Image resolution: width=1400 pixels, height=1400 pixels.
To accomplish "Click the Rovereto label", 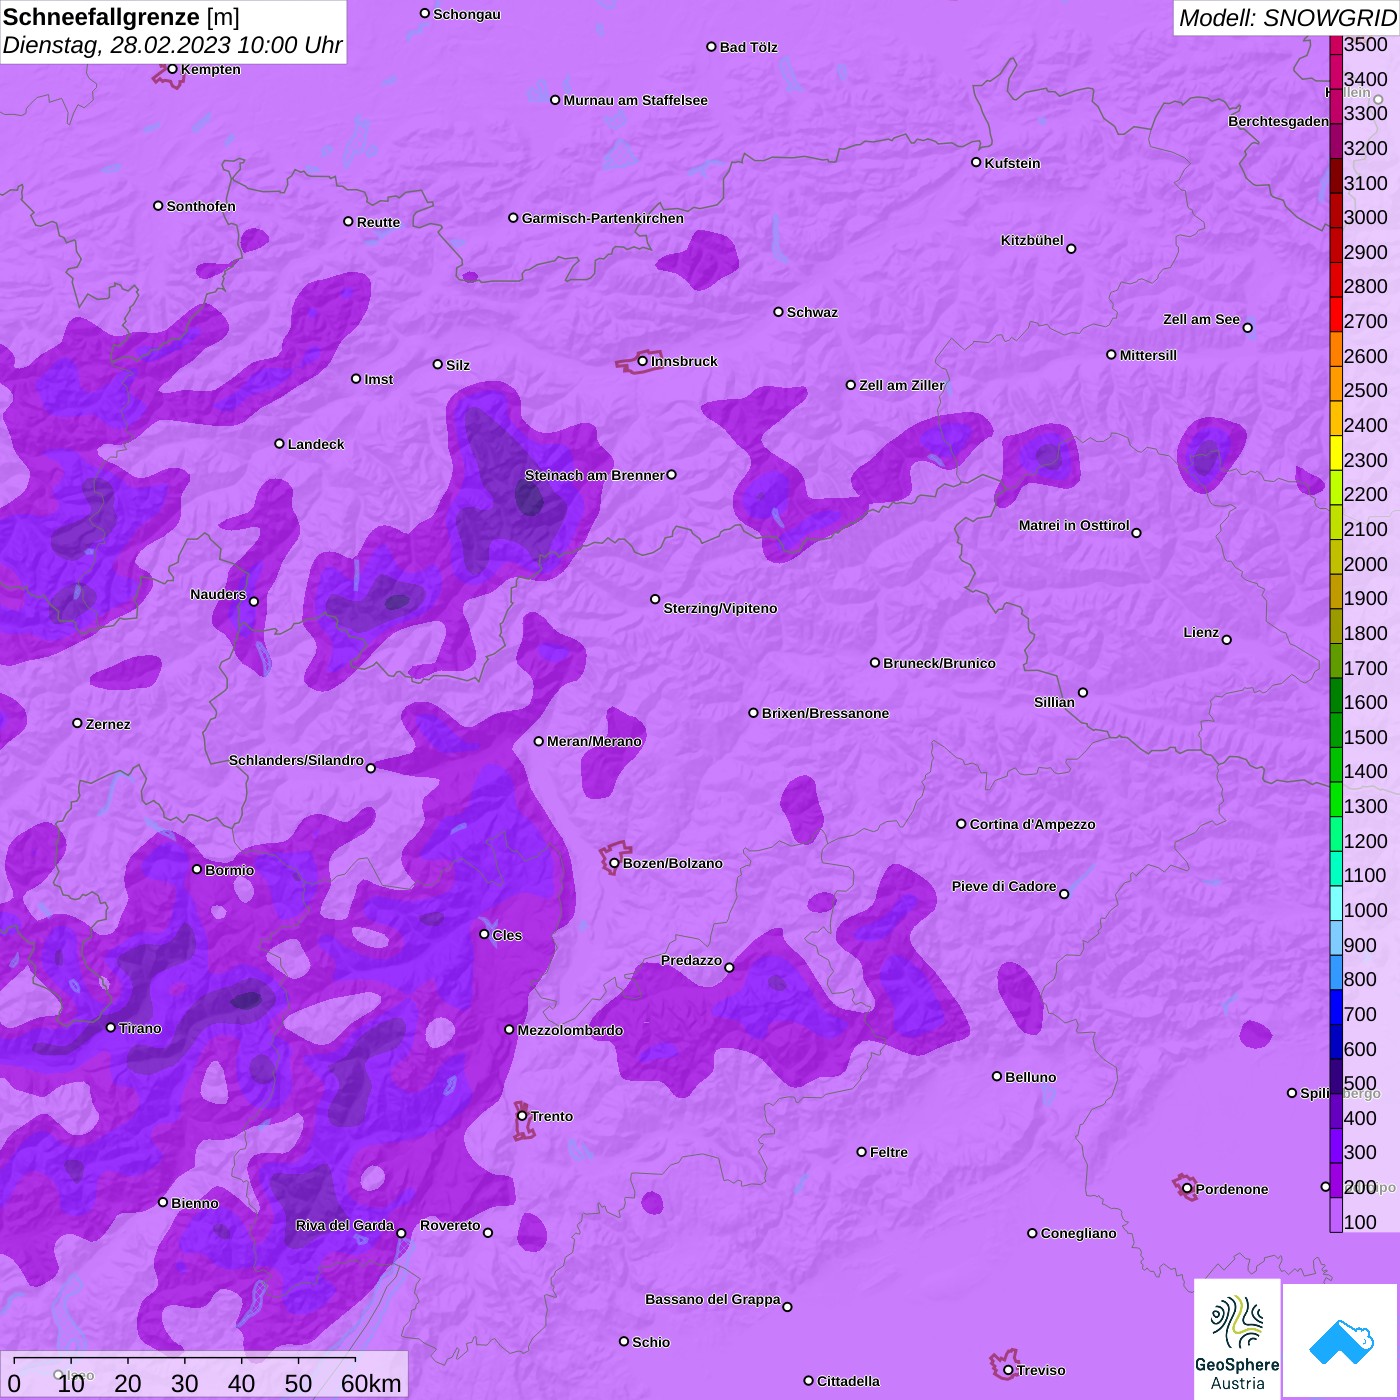I will pyautogui.click(x=450, y=1225).
